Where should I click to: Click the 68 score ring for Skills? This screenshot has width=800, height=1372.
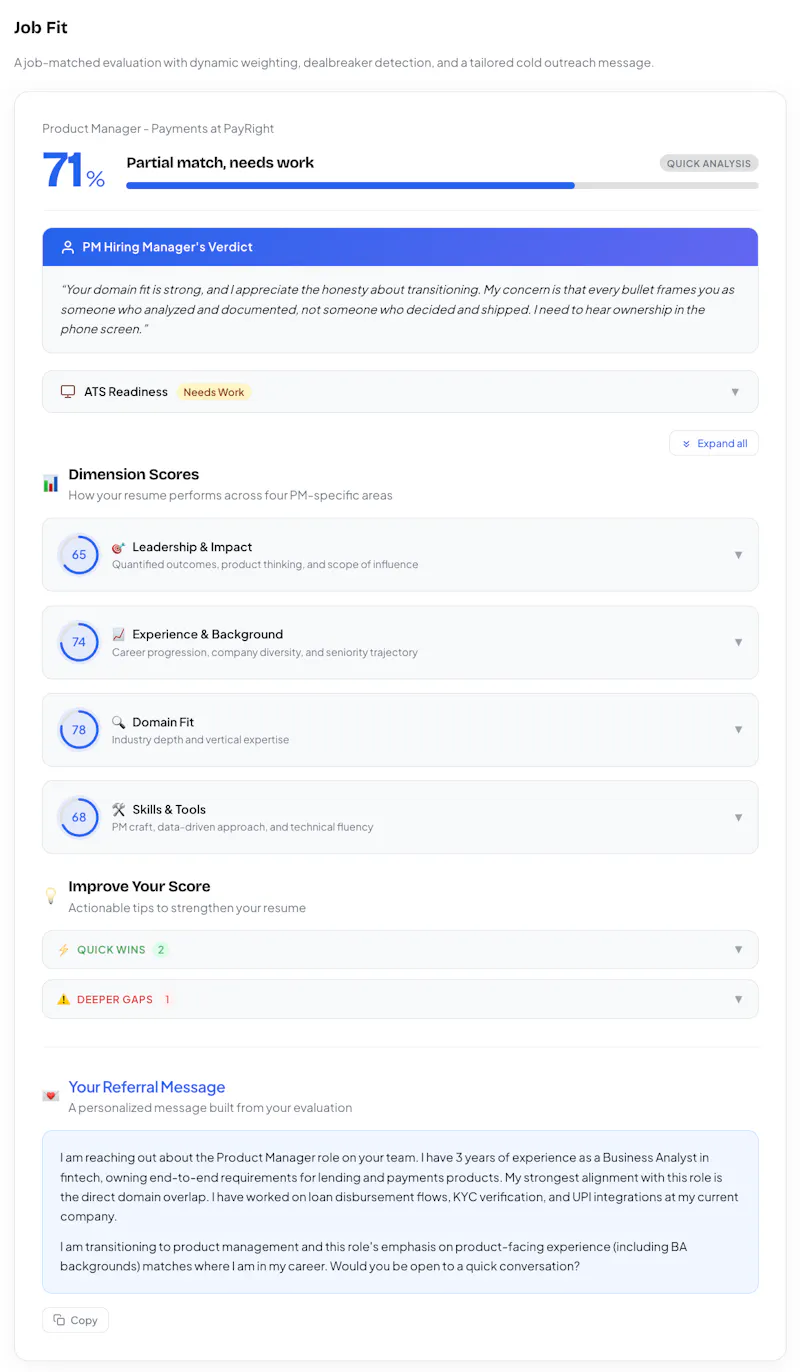(79, 817)
